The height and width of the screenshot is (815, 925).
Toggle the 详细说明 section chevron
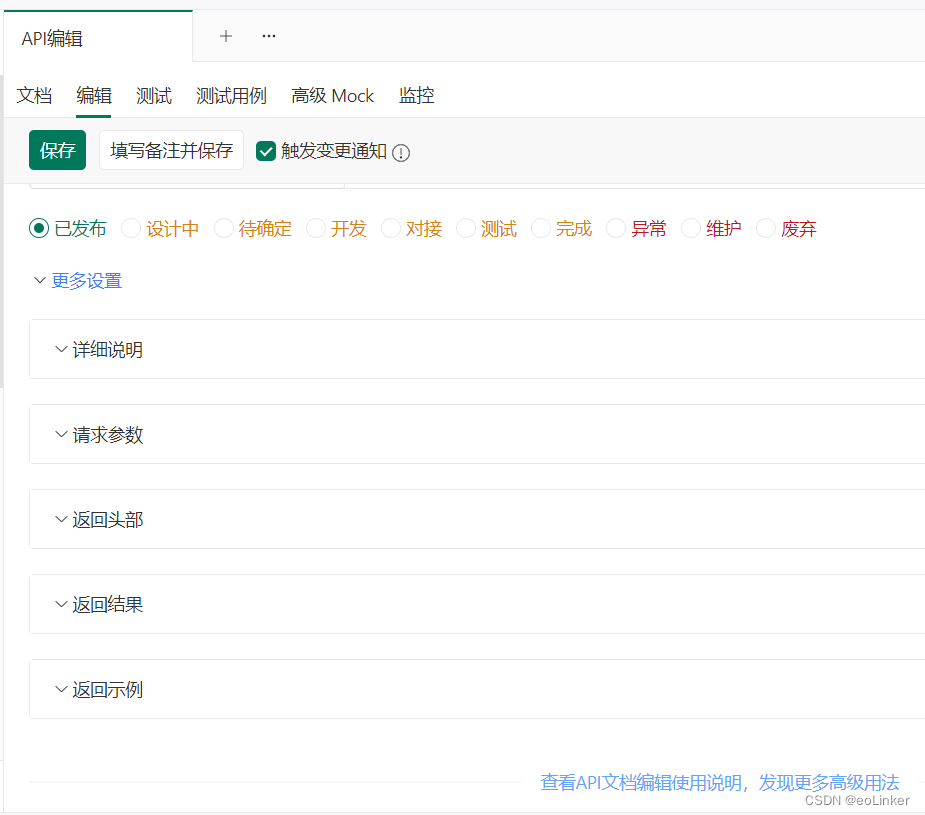tap(61, 350)
